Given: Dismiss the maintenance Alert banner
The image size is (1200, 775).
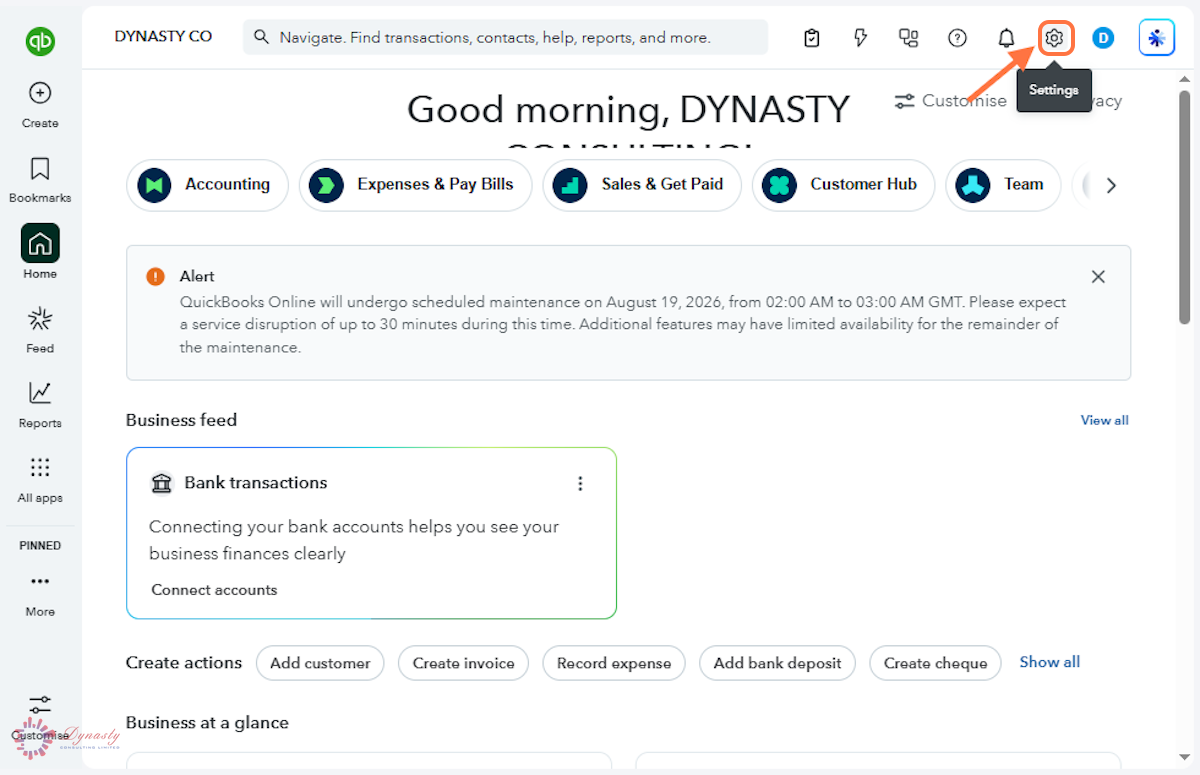Looking at the screenshot, I should point(1098,277).
